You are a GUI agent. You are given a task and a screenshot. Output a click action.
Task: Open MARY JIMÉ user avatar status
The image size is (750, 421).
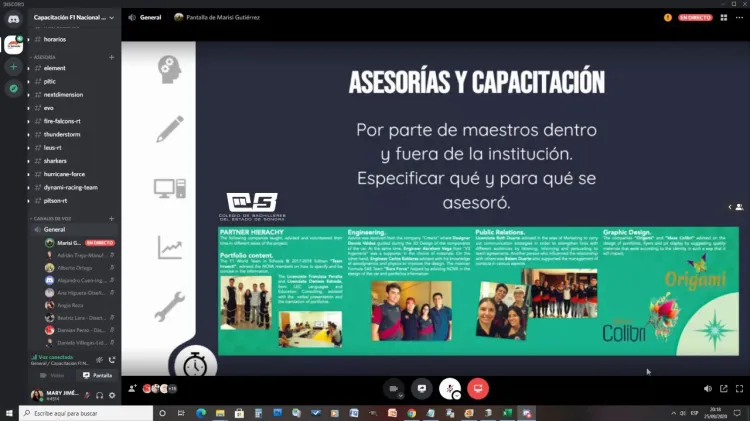pos(36,395)
